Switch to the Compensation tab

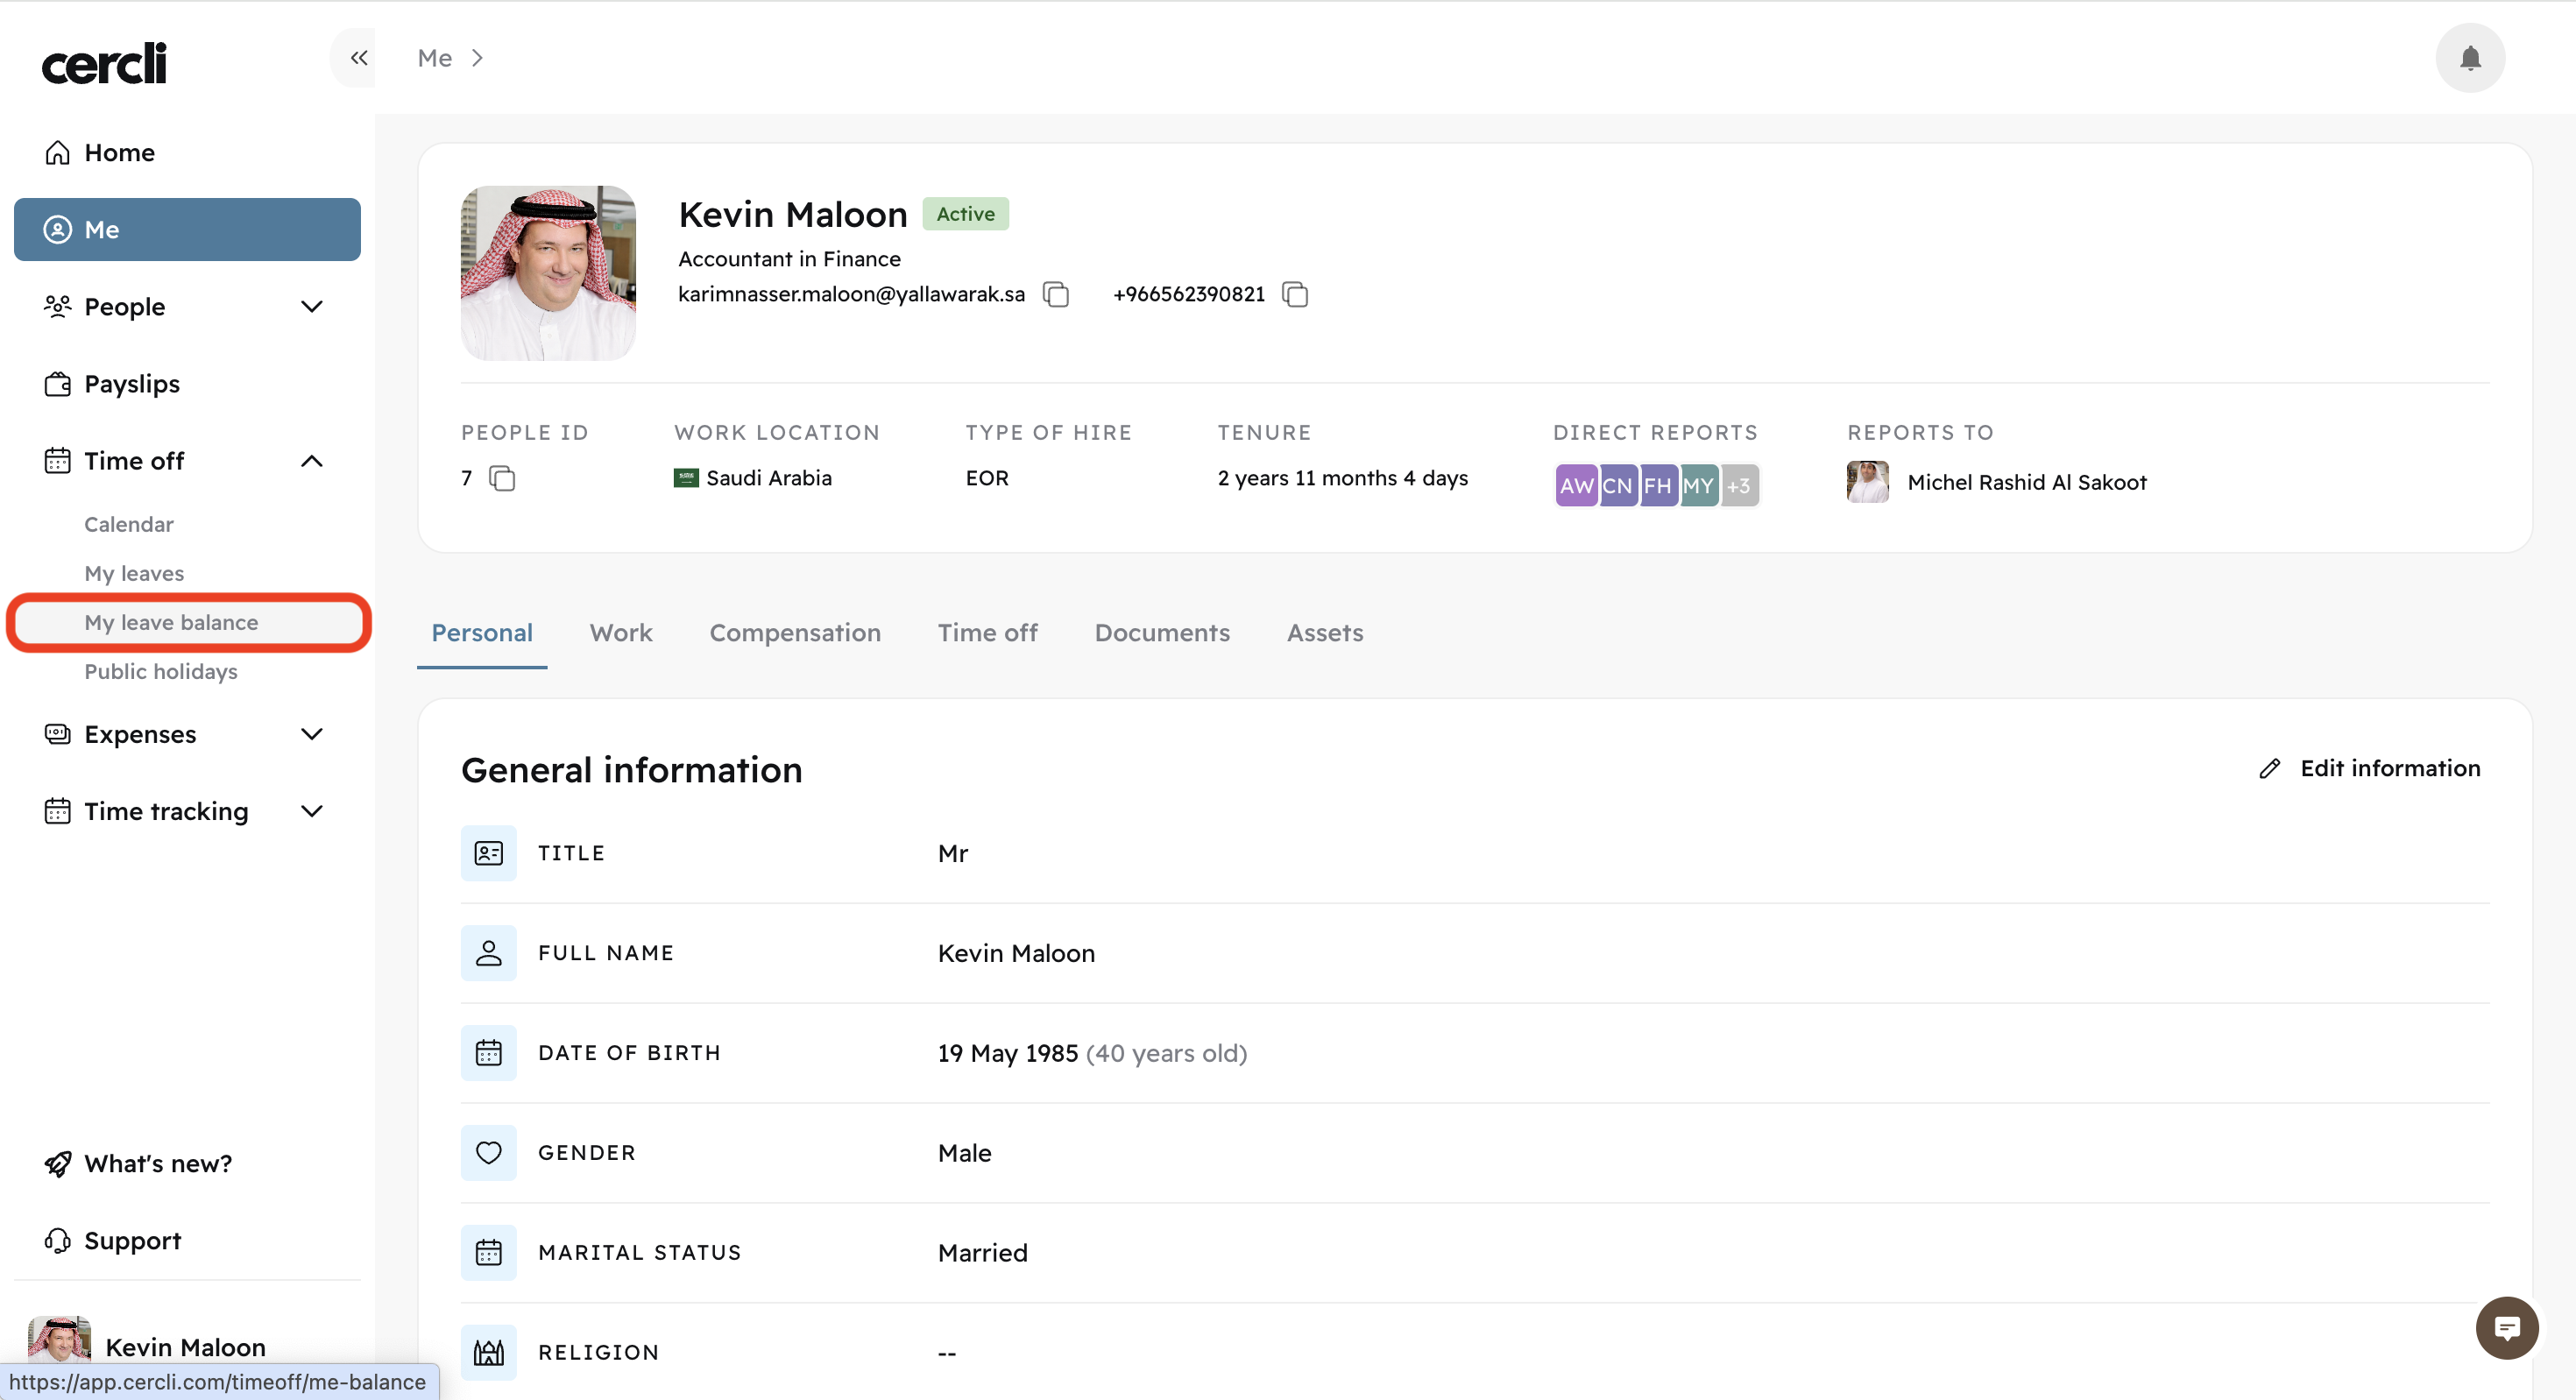(x=794, y=633)
